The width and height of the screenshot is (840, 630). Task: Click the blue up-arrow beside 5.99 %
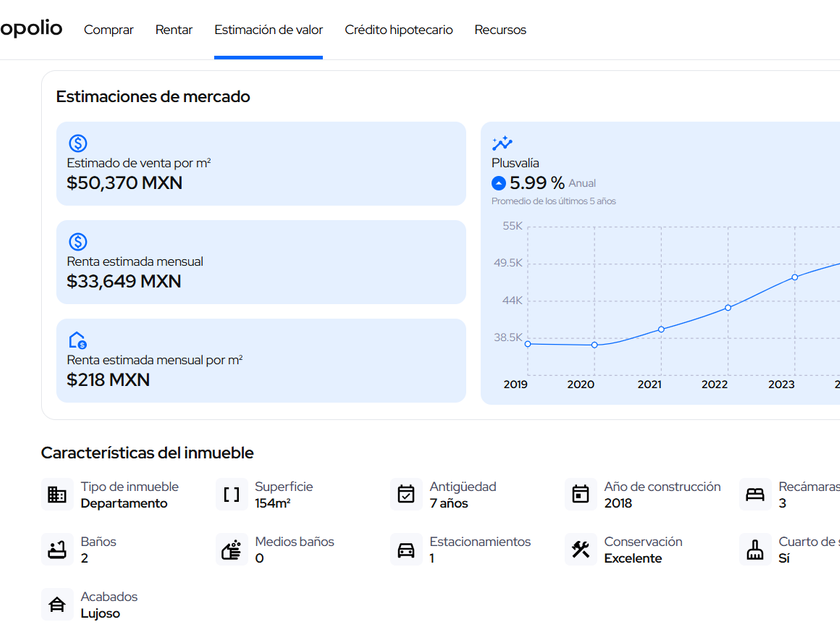tap(499, 183)
